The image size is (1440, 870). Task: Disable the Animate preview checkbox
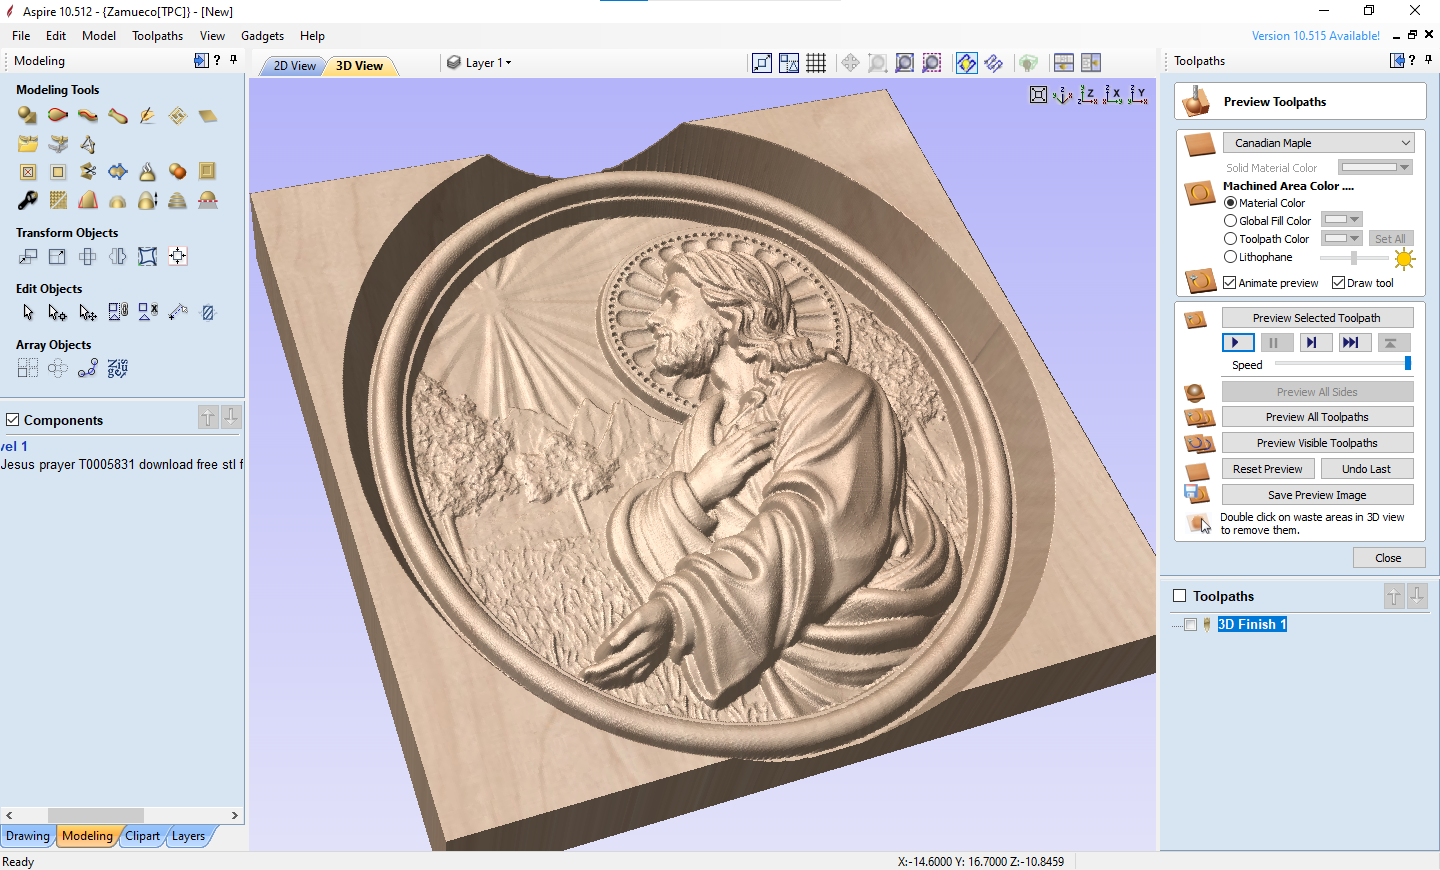click(x=1230, y=283)
